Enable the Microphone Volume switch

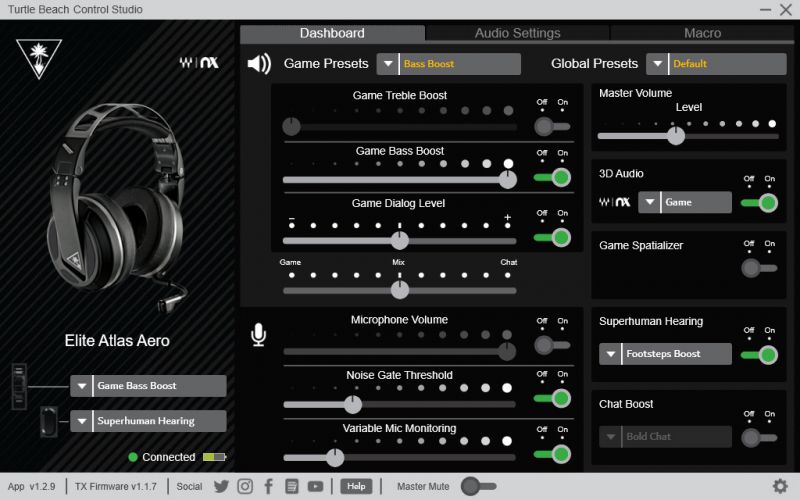(x=552, y=345)
